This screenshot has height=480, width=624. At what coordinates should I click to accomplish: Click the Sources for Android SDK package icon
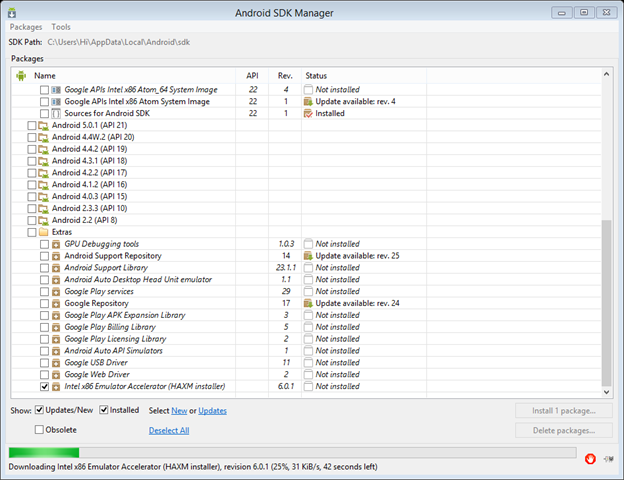click(x=56, y=113)
